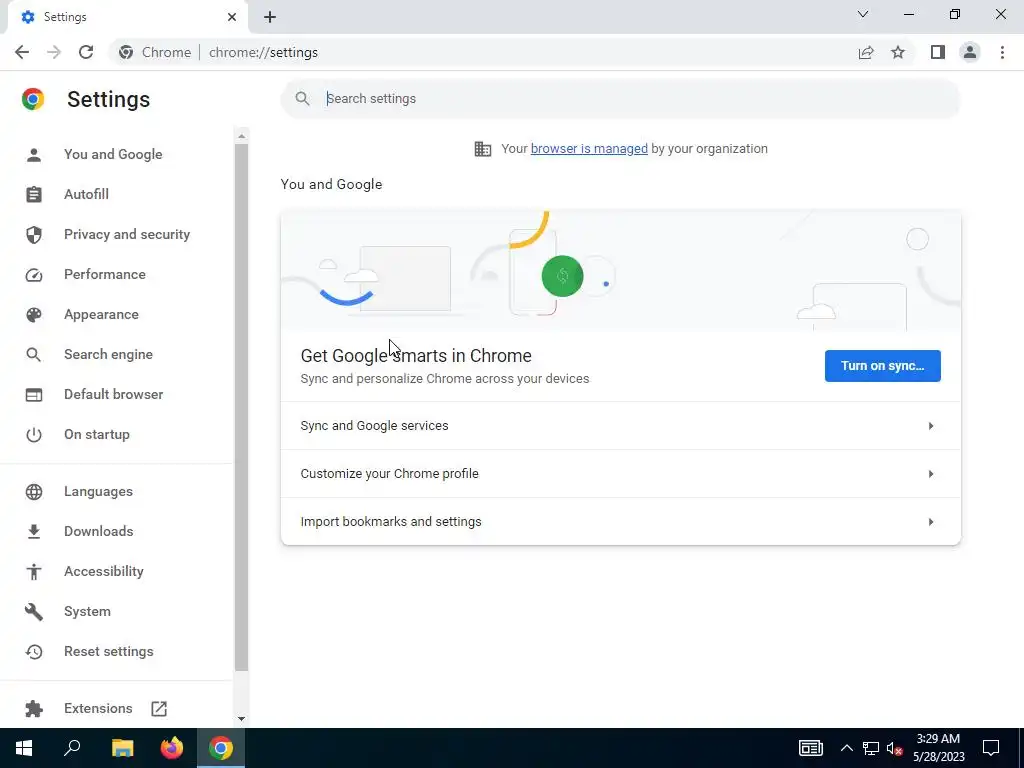The width and height of the screenshot is (1024, 768).
Task: Open Windows Start menu
Action: click(24, 748)
